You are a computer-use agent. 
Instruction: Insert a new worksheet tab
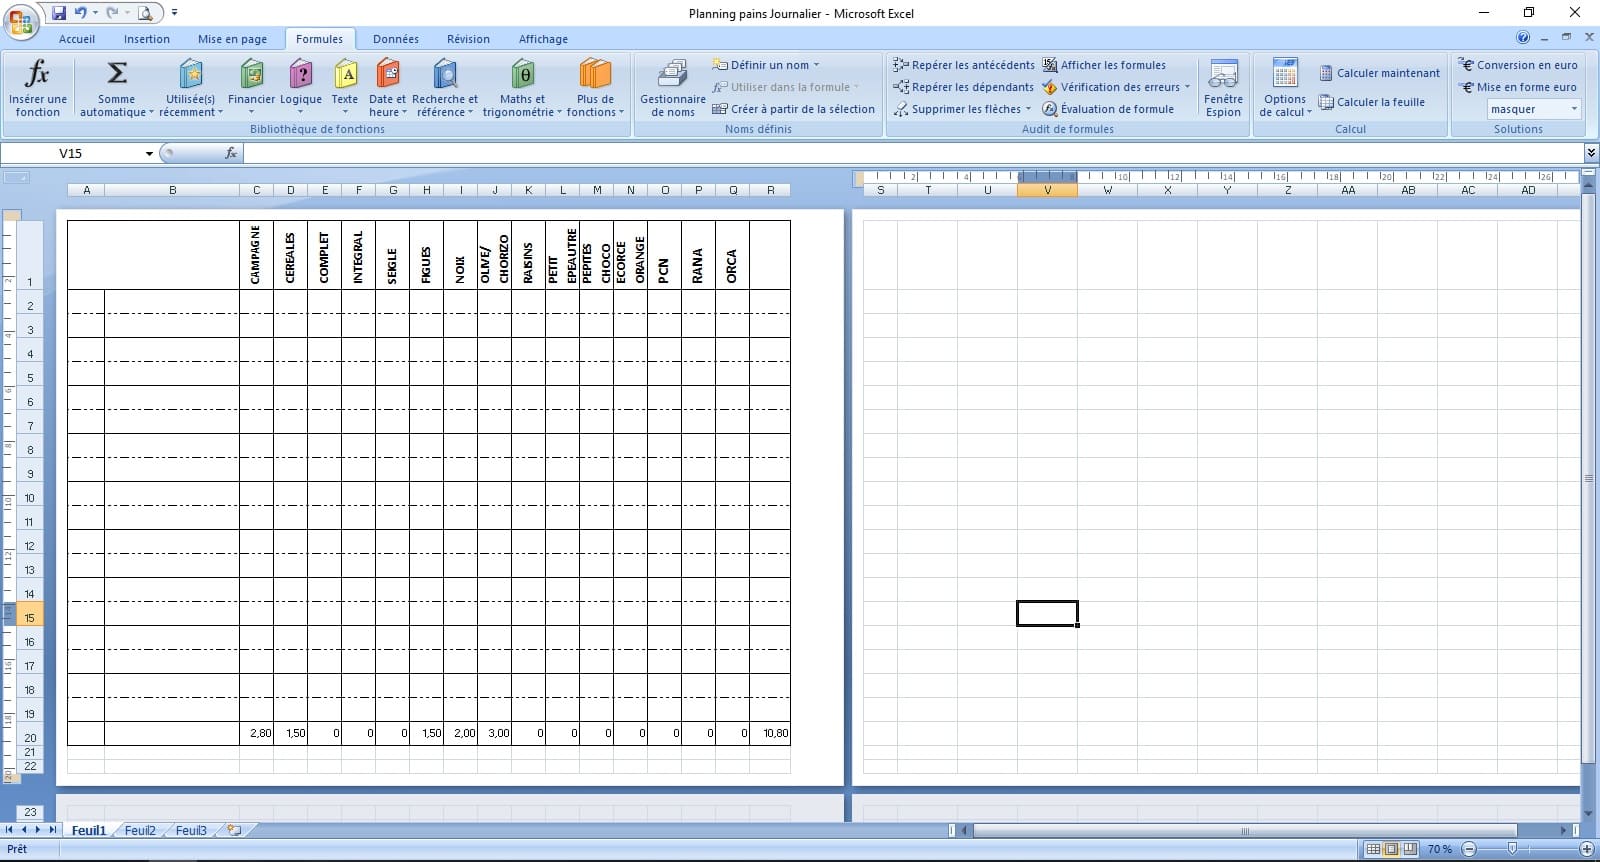click(x=234, y=830)
